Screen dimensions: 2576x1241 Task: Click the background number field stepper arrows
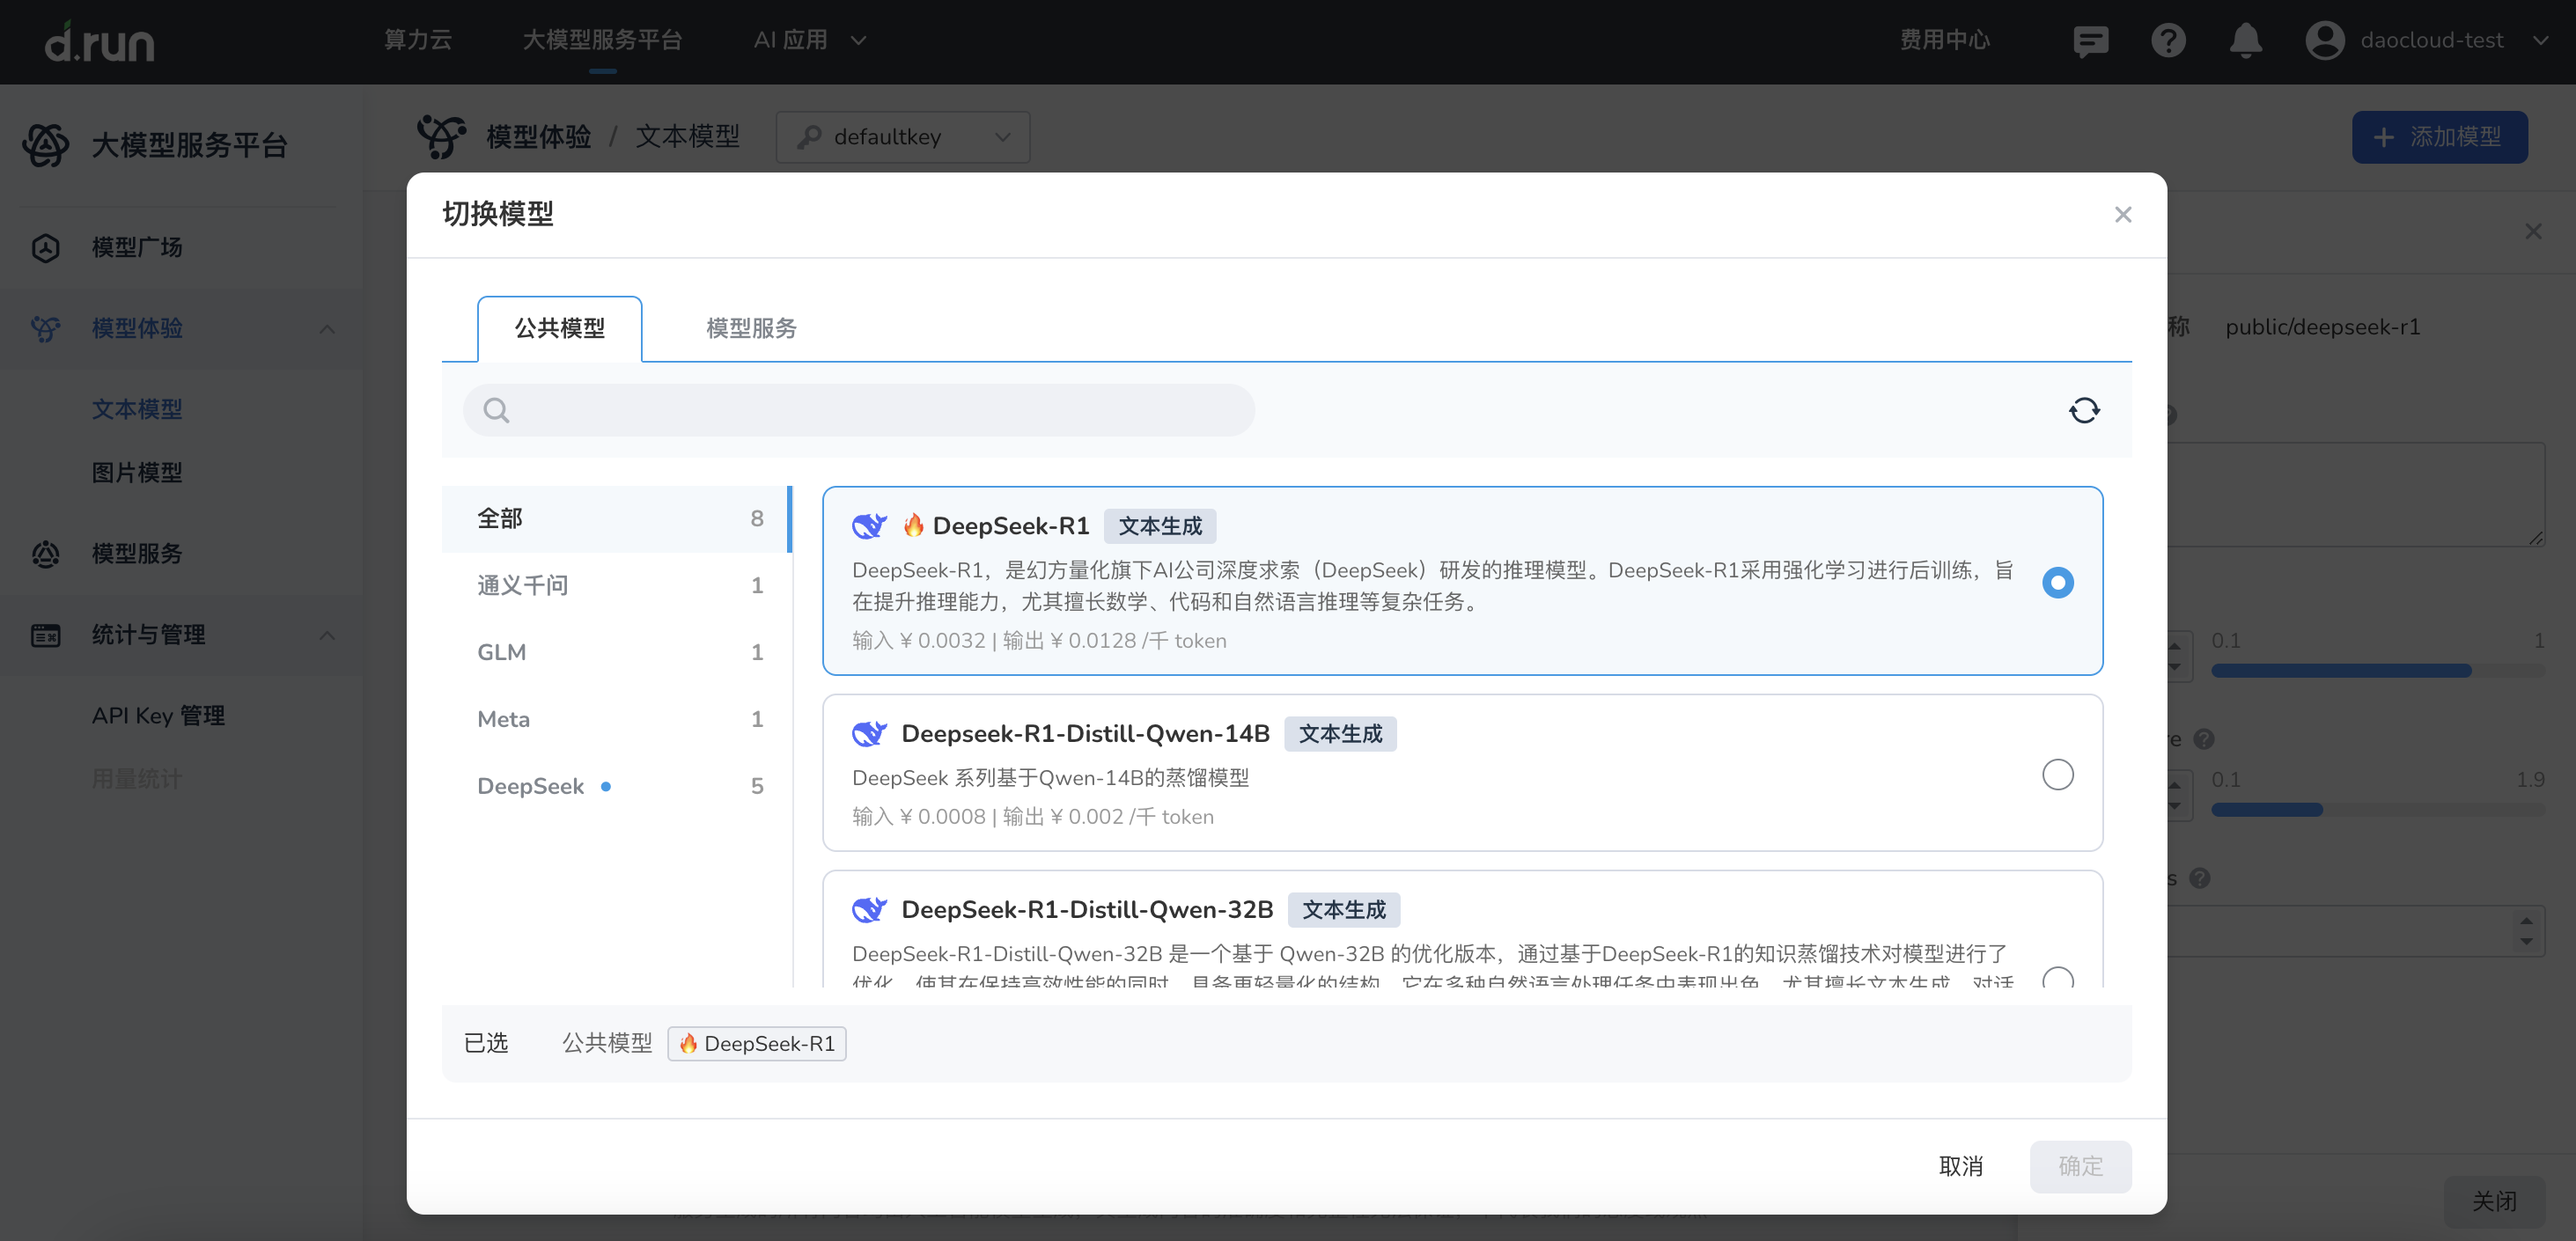pyautogui.click(x=2527, y=931)
